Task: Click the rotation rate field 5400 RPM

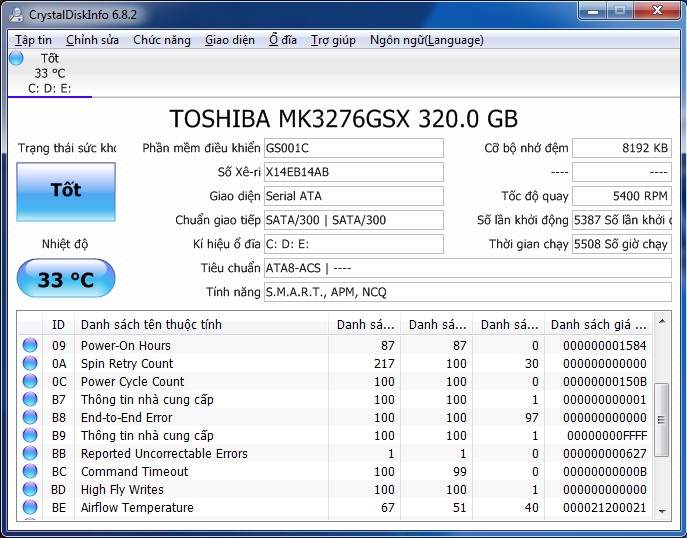Action: [x=622, y=196]
